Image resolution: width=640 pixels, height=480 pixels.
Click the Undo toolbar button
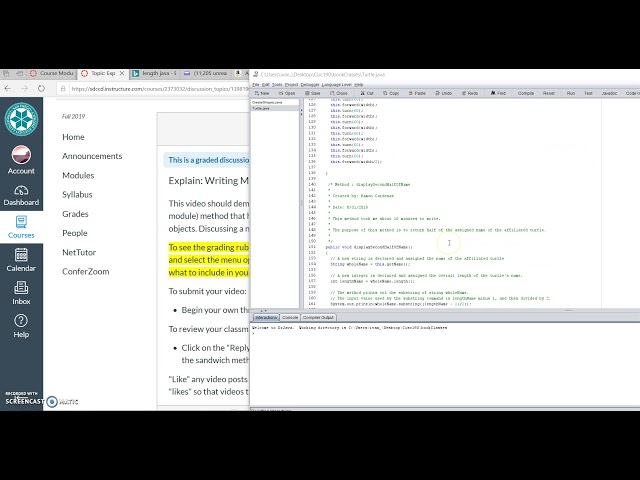444,93
